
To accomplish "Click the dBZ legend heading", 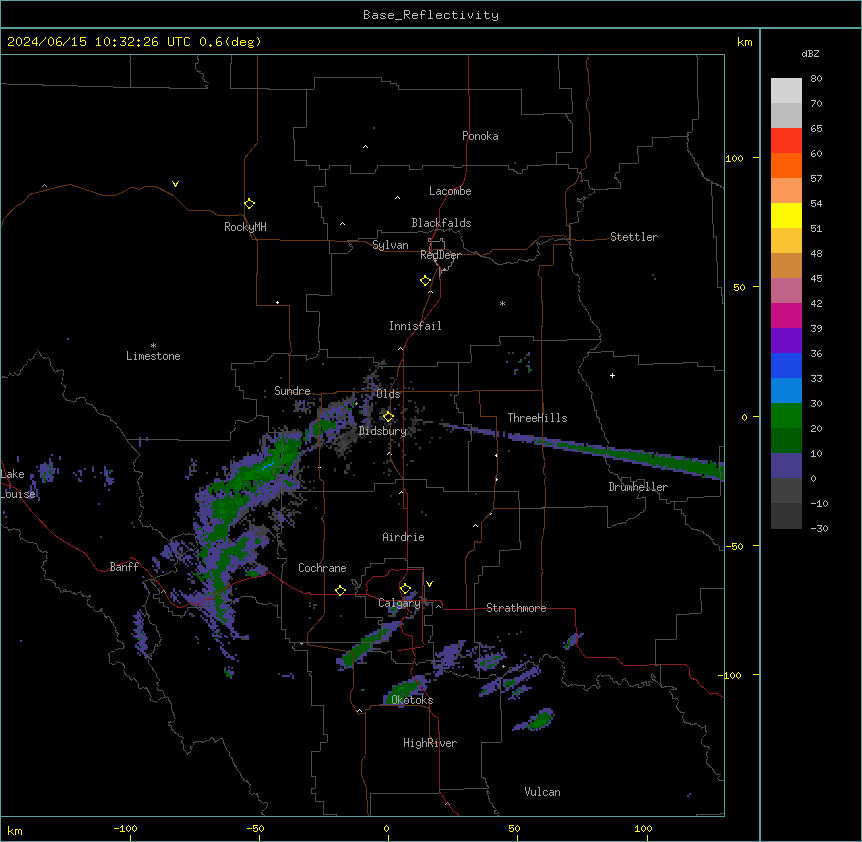I will [x=810, y=53].
